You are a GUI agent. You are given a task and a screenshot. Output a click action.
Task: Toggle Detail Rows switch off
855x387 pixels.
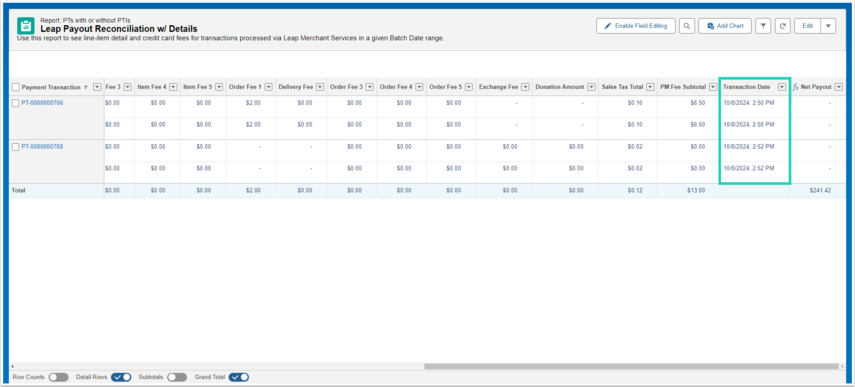pyautogui.click(x=121, y=377)
